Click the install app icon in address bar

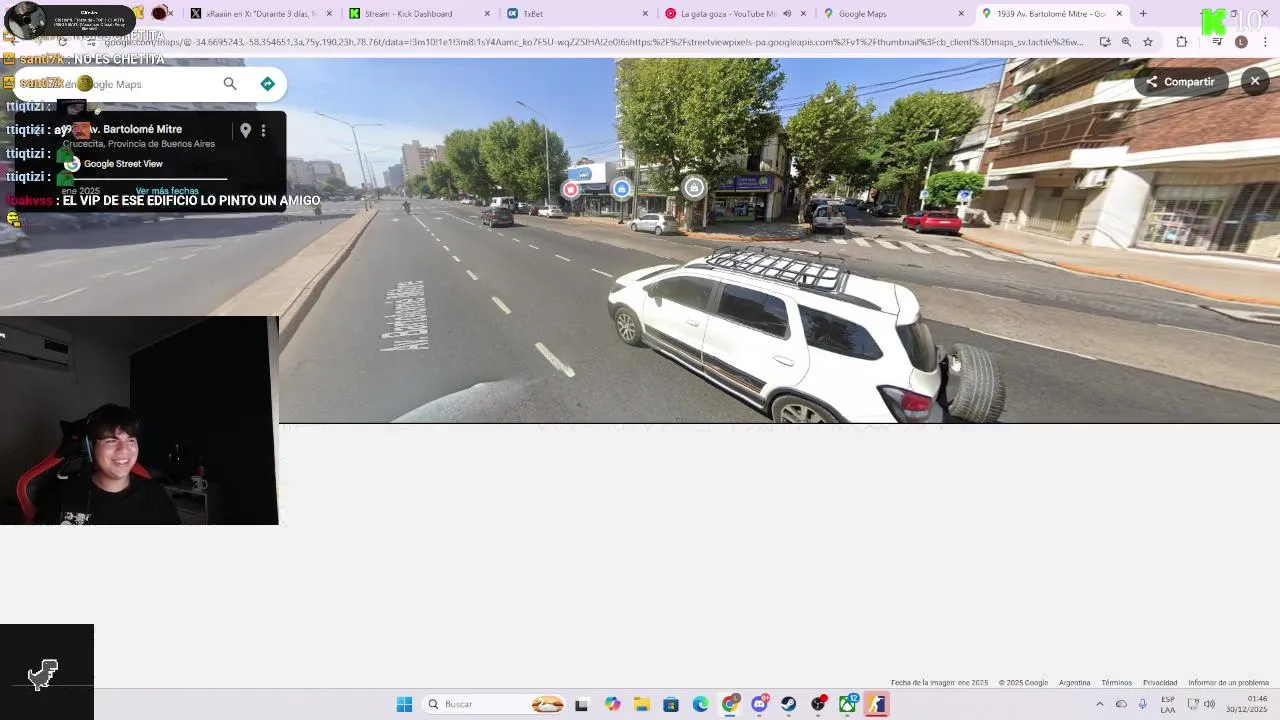(1104, 42)
